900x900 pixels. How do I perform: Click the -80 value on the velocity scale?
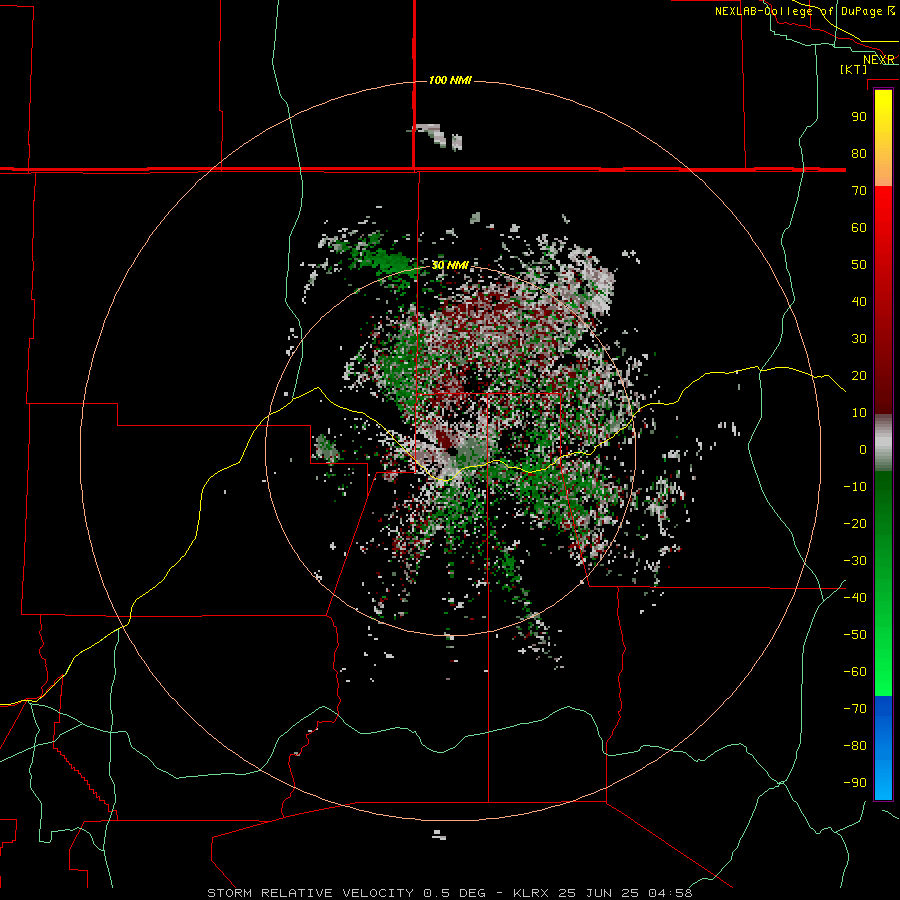[855, 746]
